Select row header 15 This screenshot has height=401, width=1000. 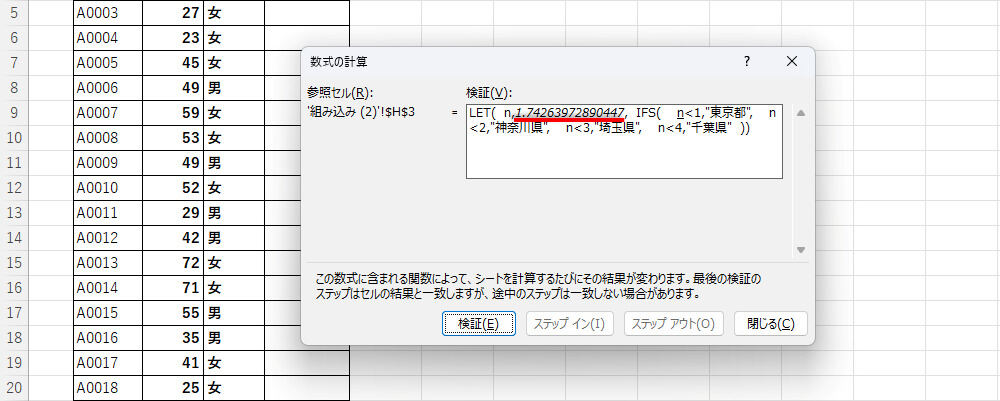(x=14, y=263)
